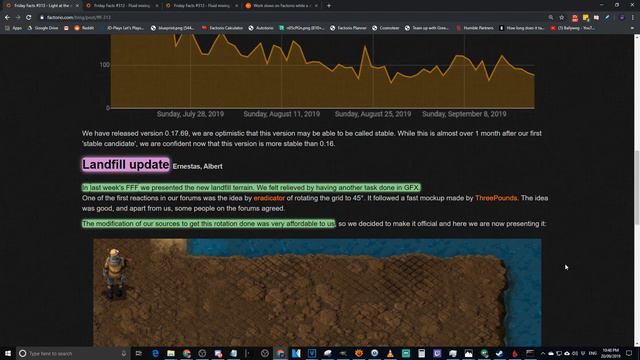Show more bookmarks overflow chevron
This screenshot has width=640, height=360.
tap(633, 28)
